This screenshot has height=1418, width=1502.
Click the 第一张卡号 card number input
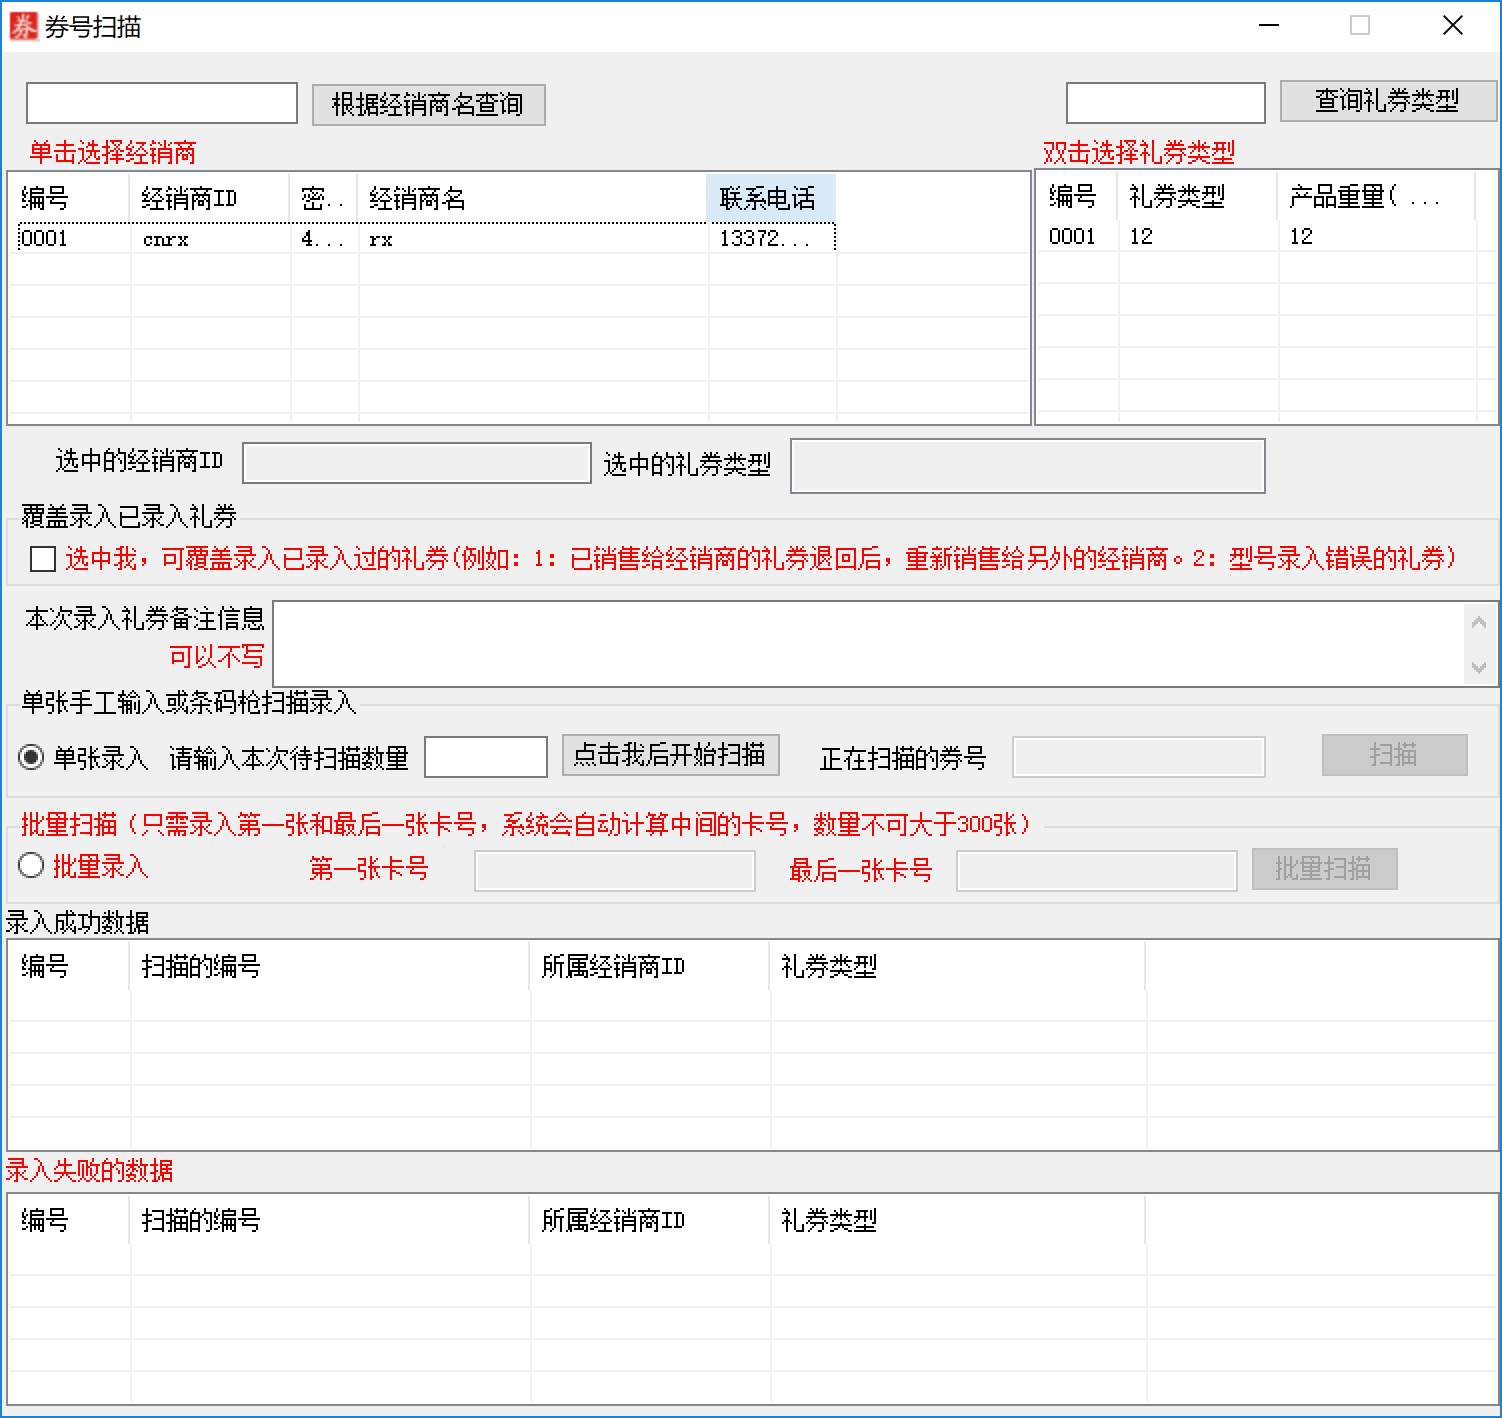[x=613, y=870]
